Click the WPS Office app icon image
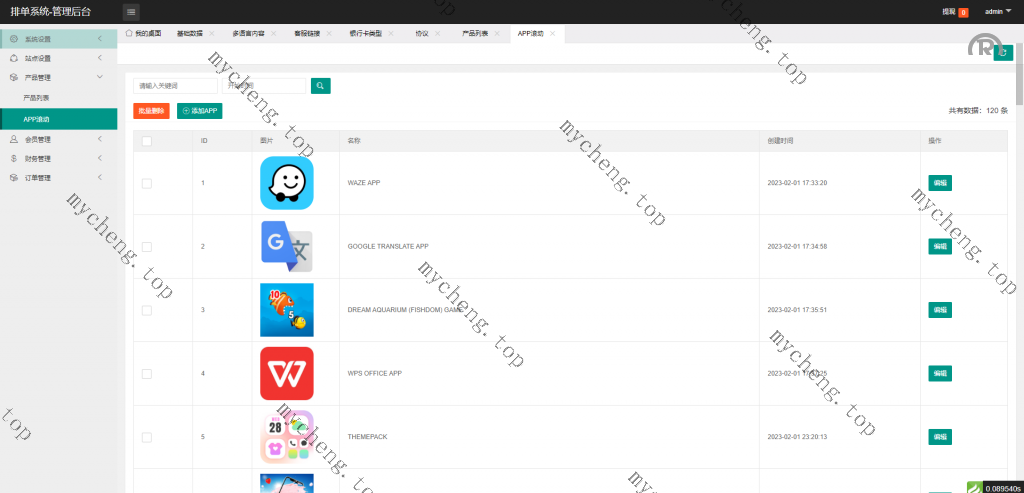The width and height of the screenshot is (1024, 493). pos(287,373)
